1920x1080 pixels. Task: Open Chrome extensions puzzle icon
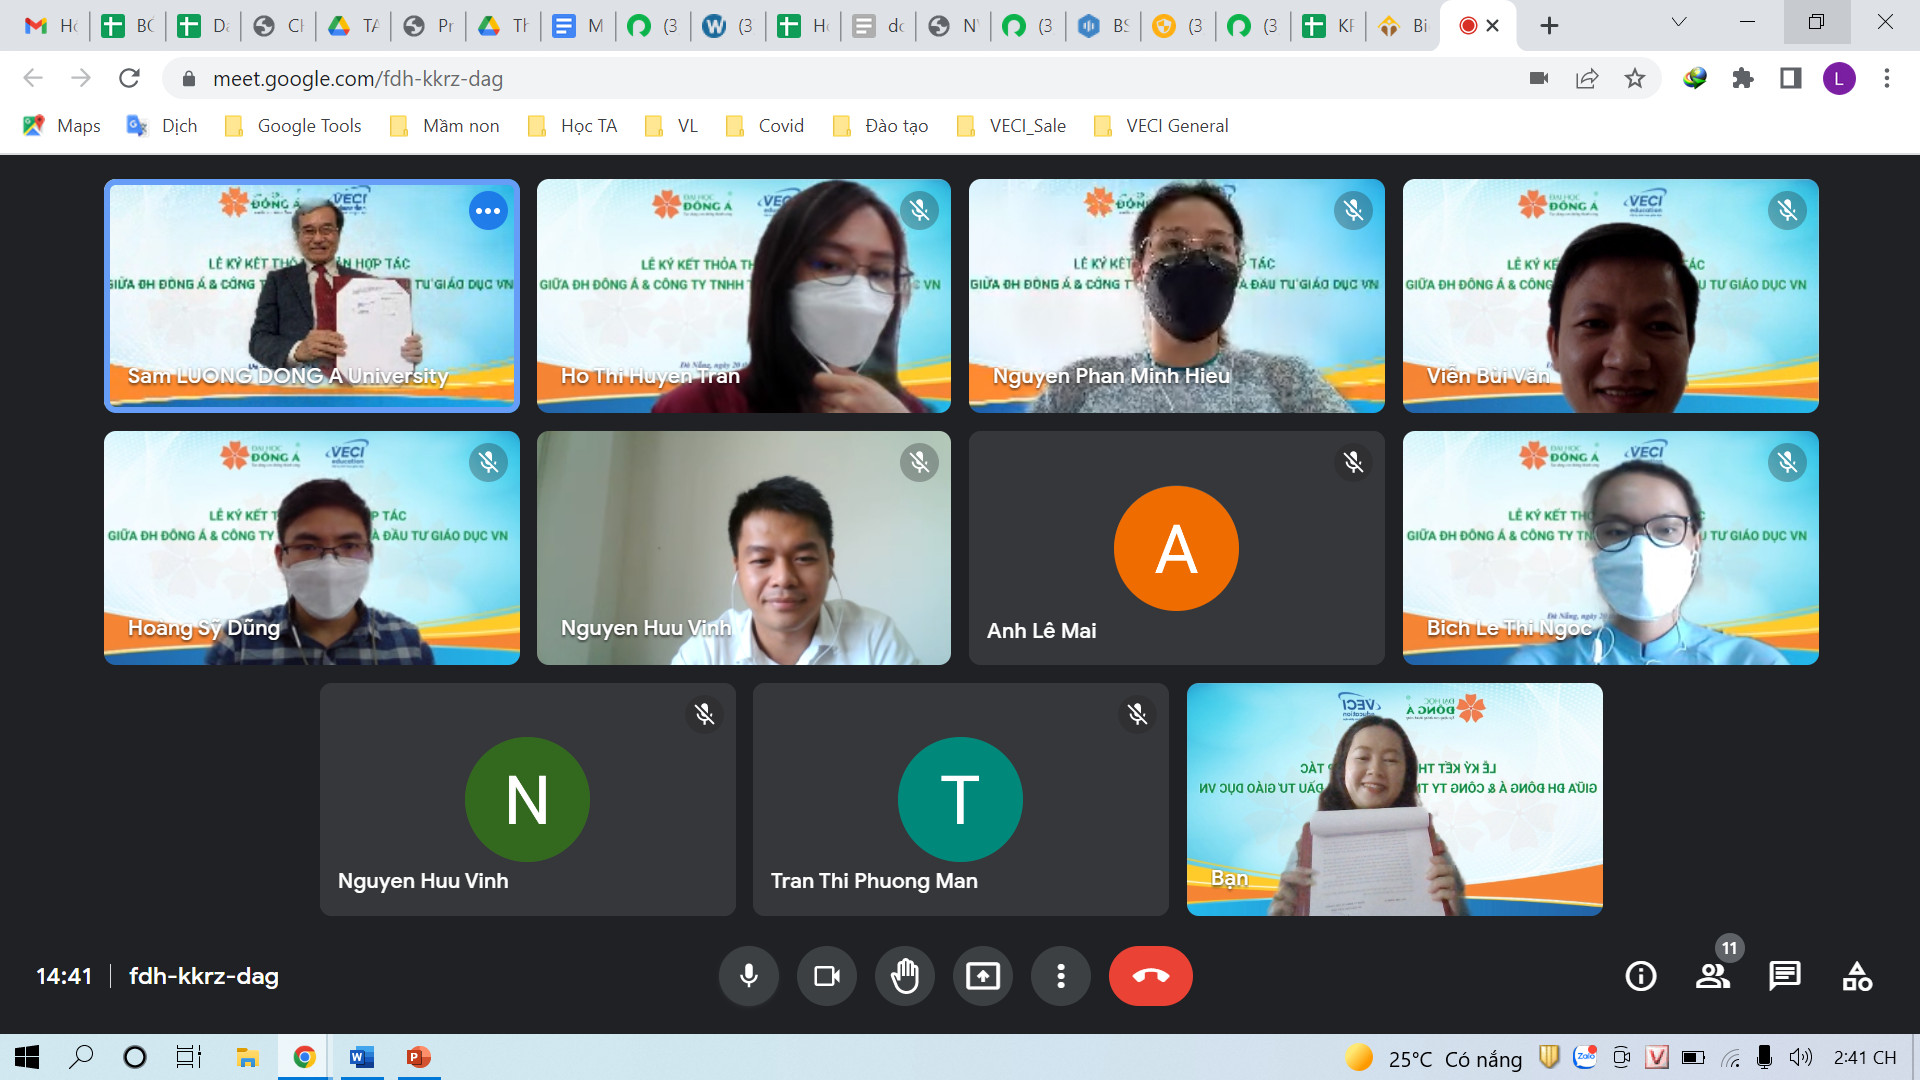tap(1742, 79)
